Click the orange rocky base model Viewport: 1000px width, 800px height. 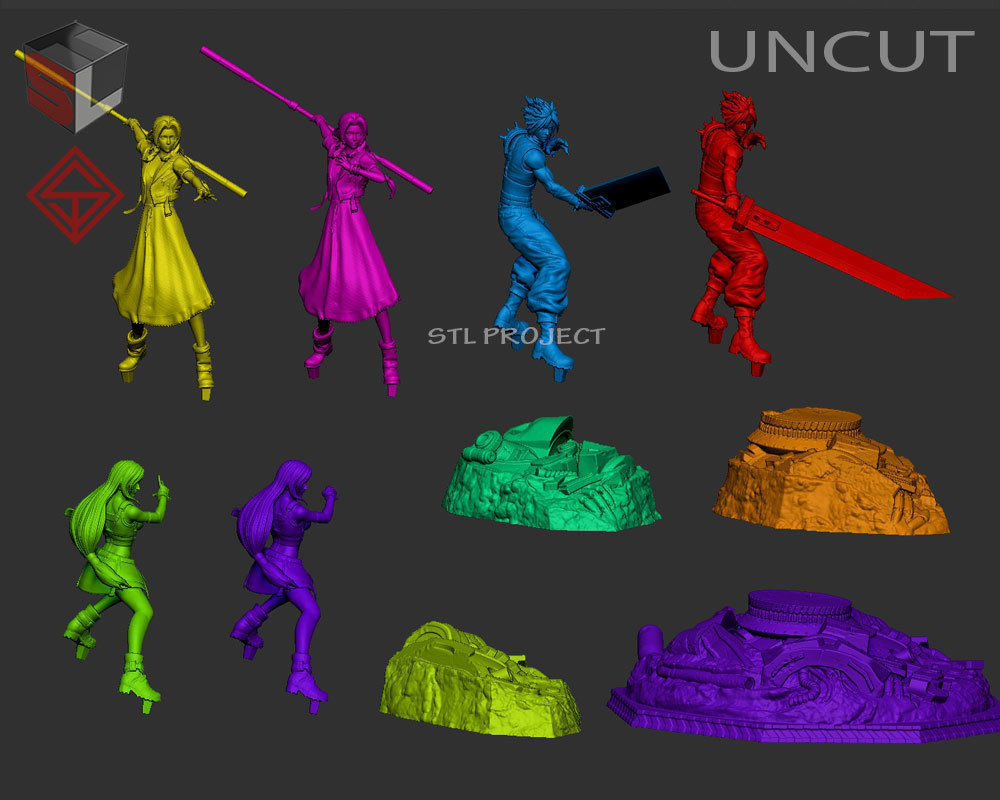click(830, 471)
